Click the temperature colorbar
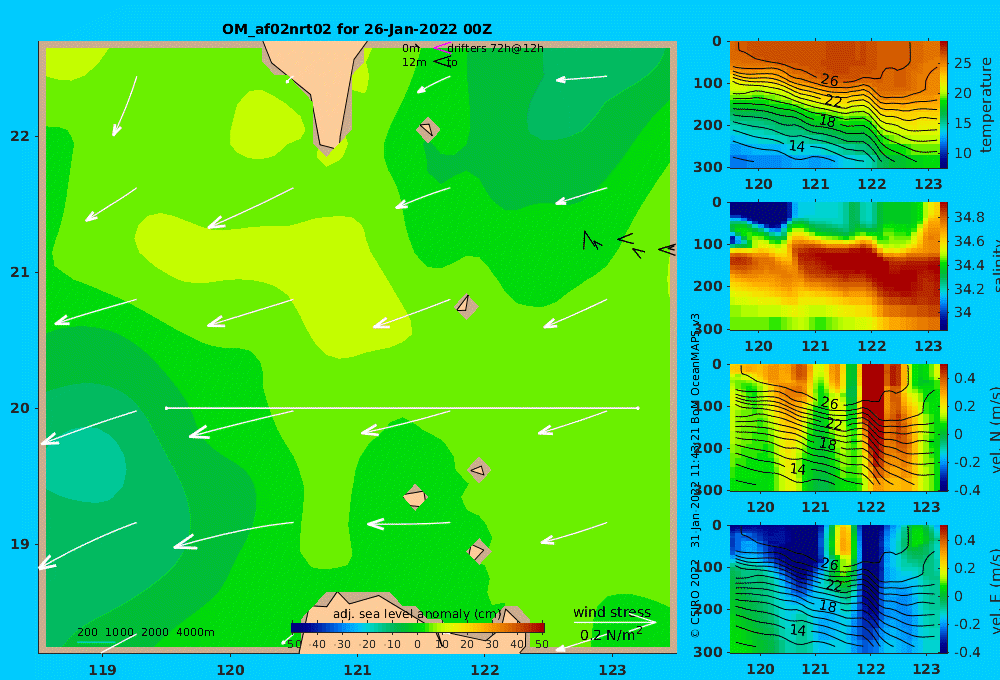Image resolution: width=1000 pixels, height=680 pixels. [x=944, y=105]
